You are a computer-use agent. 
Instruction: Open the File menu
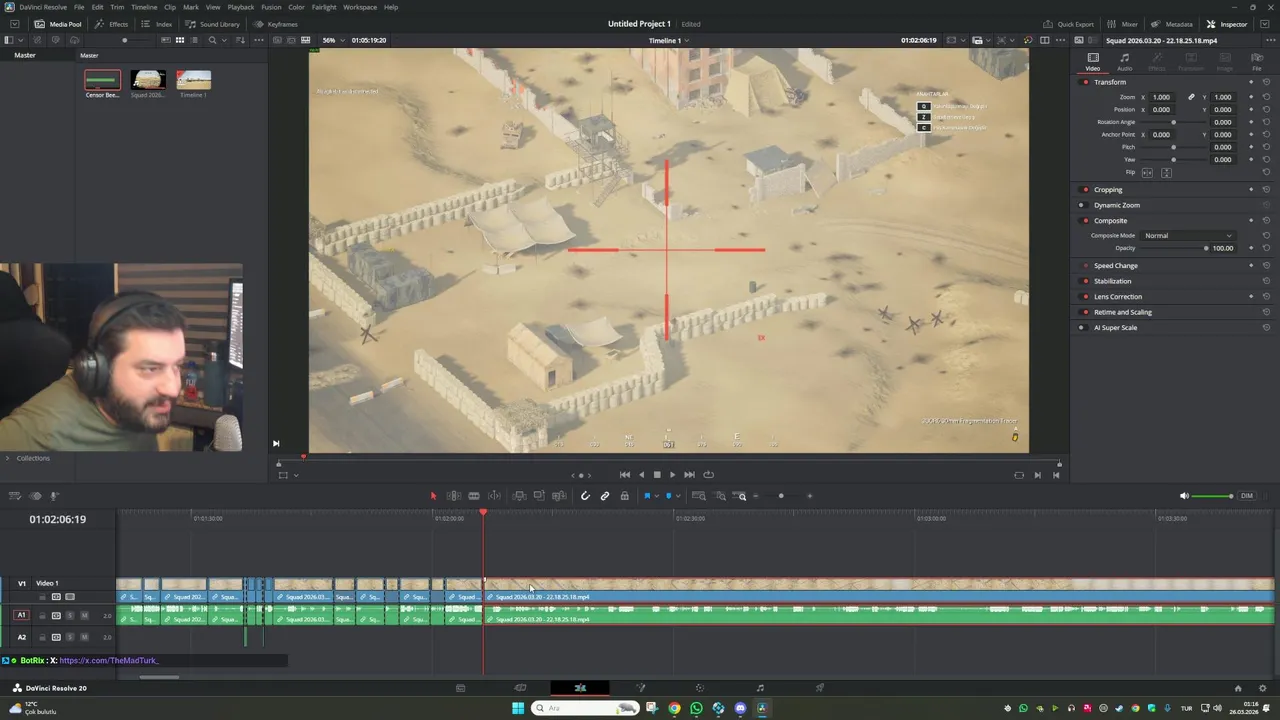pyautogui.click(x=79, y=7)
